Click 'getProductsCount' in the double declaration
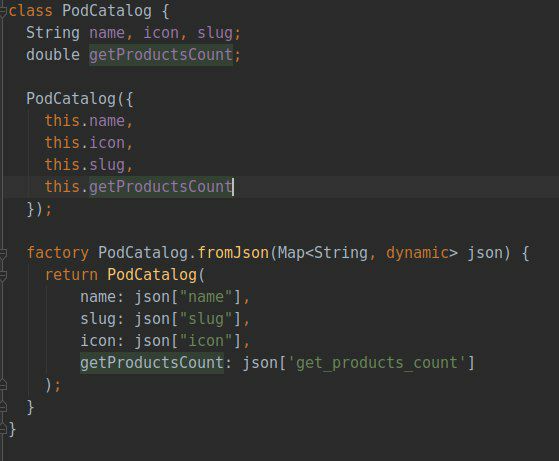 point(161,55)
